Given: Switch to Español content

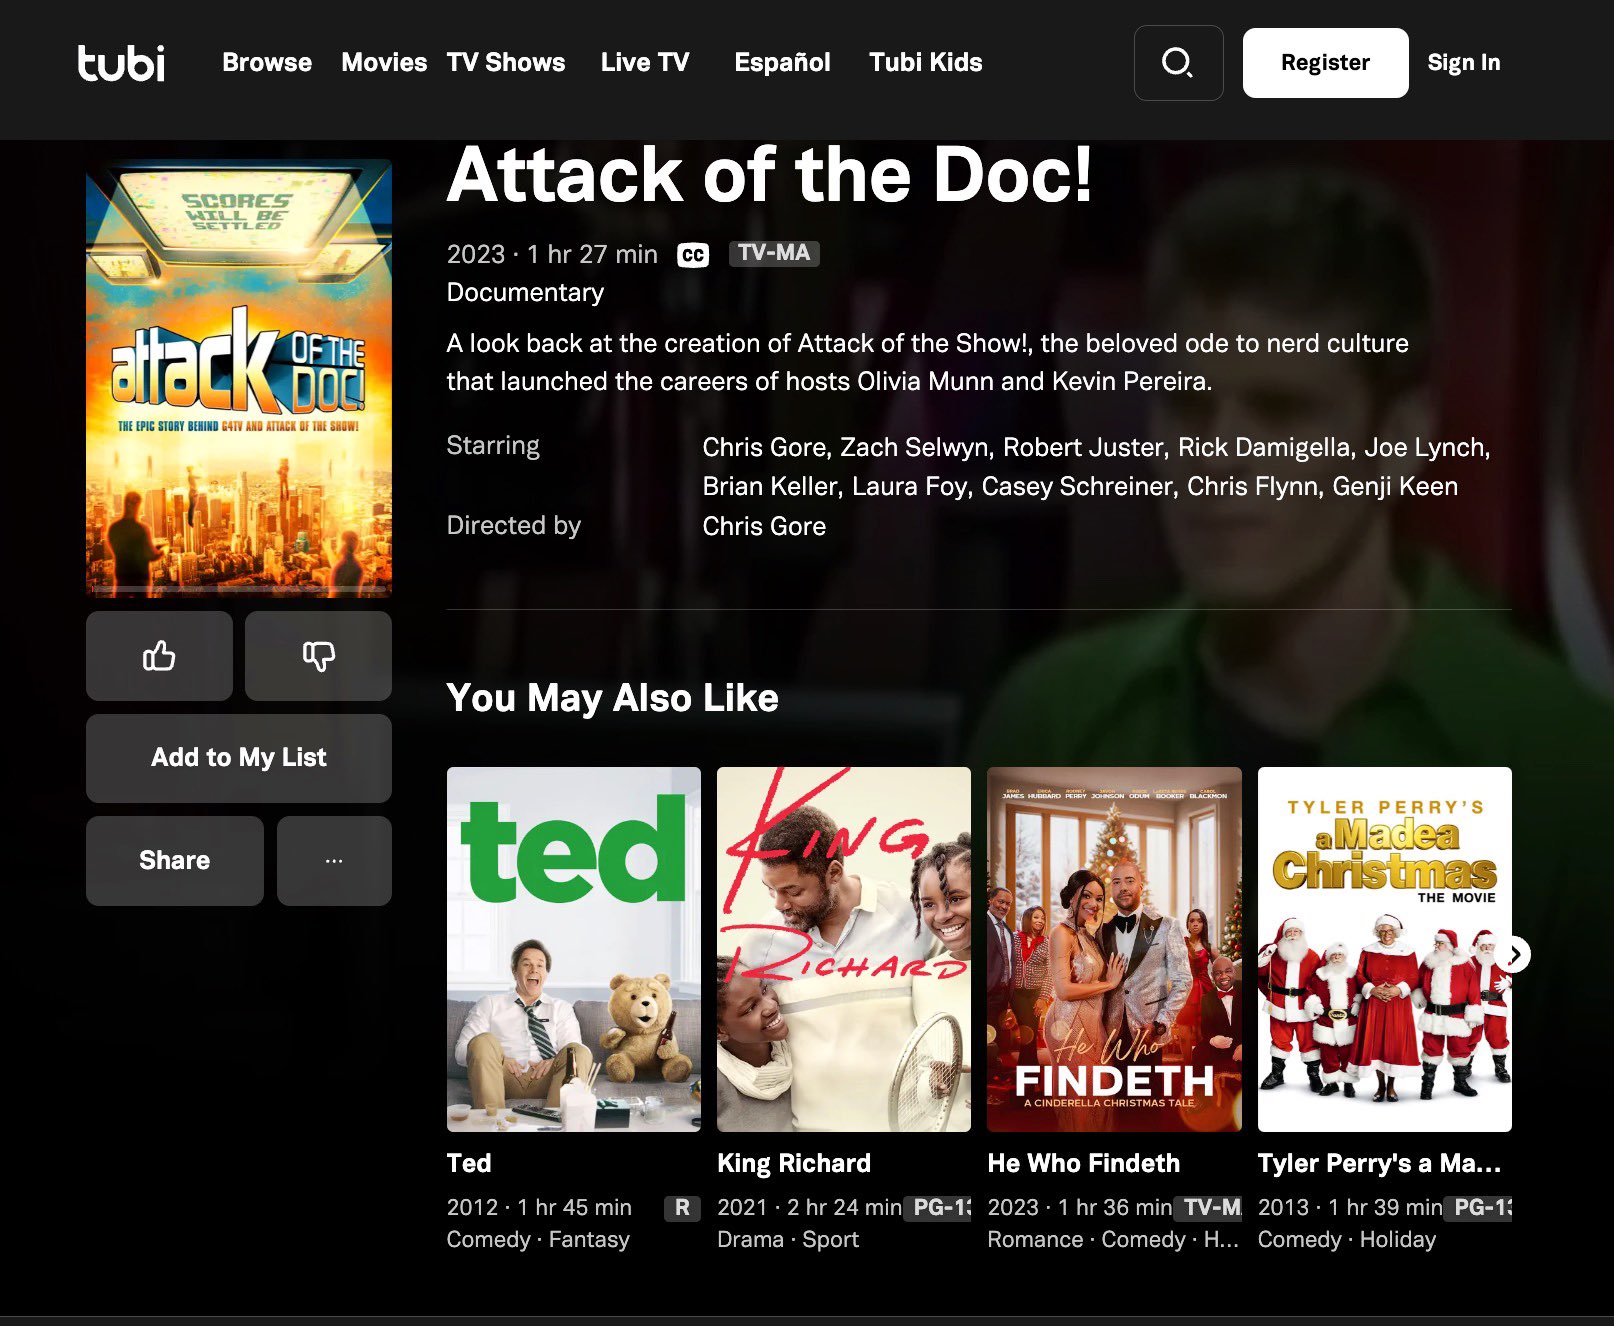Looking at the screenshot, I should click(x=782, y=62).
